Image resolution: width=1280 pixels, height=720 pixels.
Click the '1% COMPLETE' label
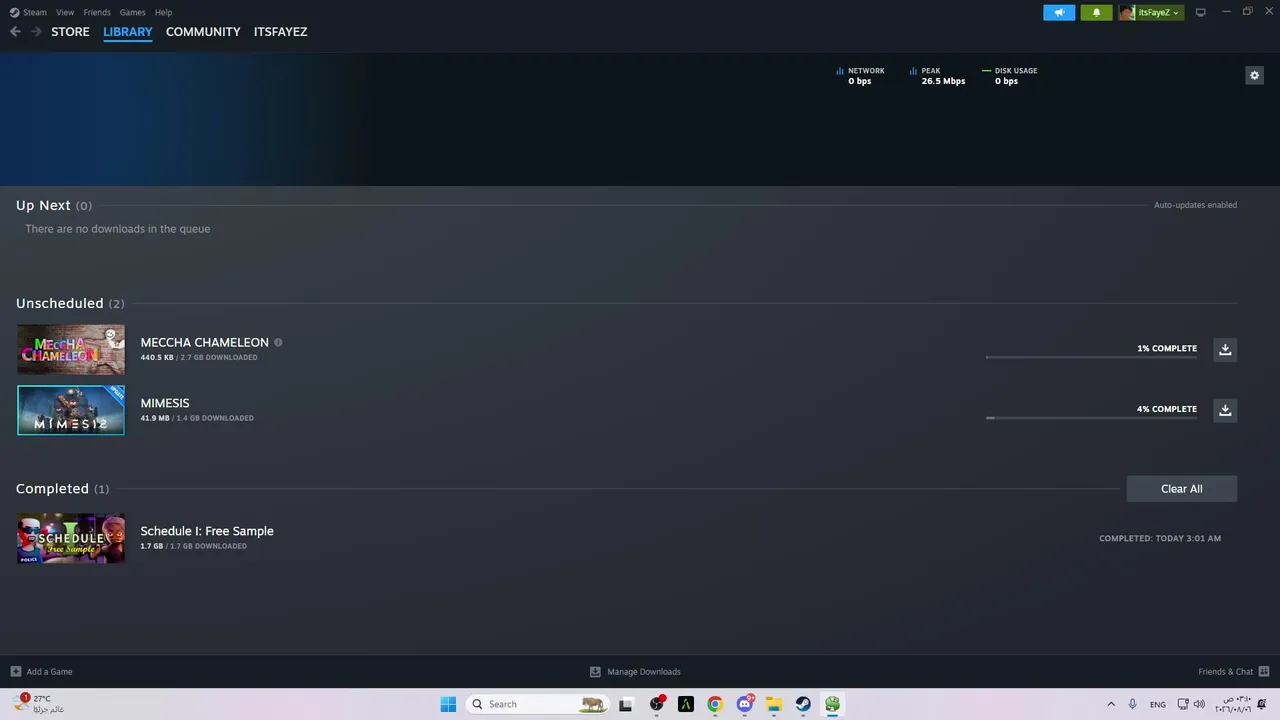(x=1167, y=348)
